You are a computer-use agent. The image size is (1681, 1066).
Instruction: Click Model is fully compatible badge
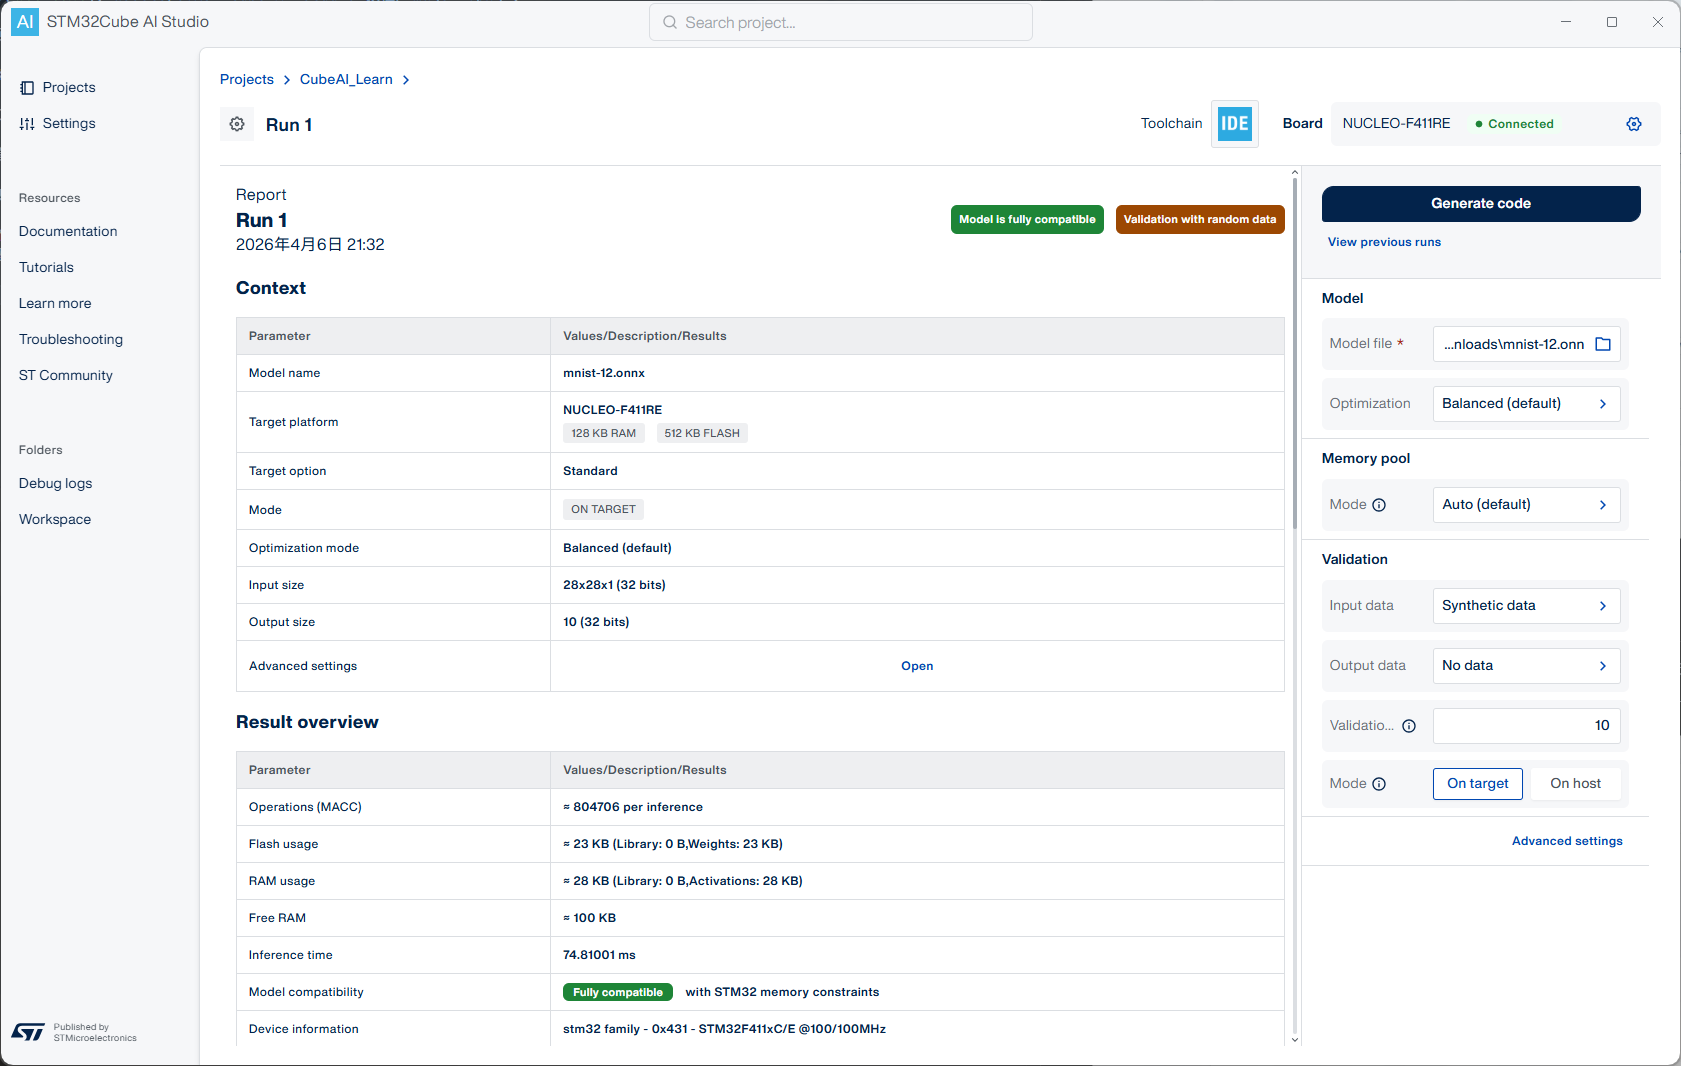[1027, 220]
